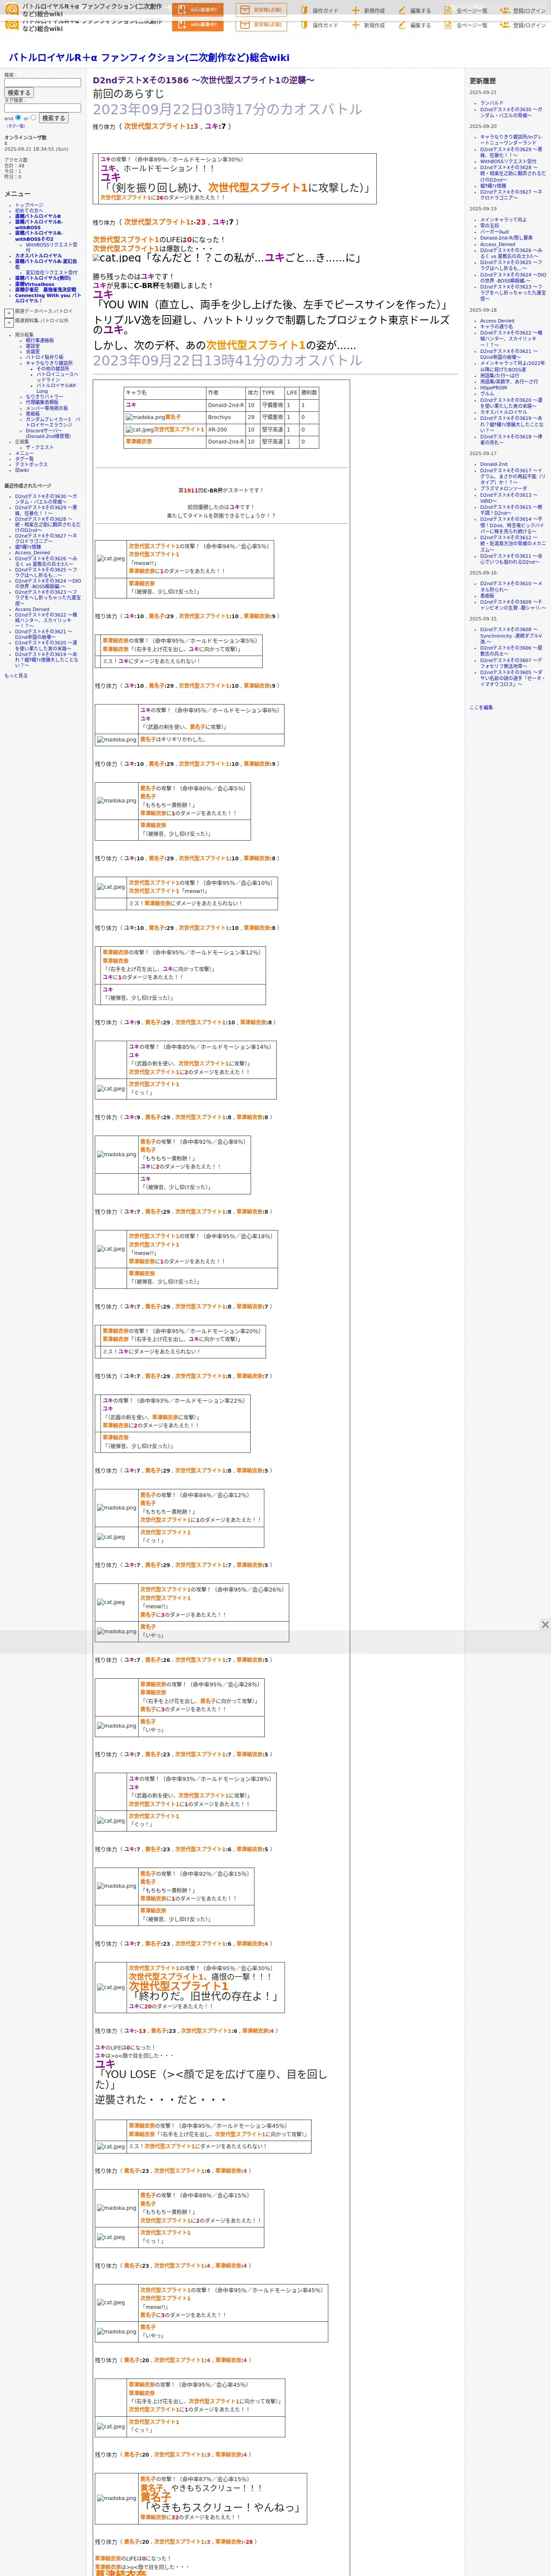Open バーガー0ω0 in the 更新履歴 list
Viewport: 551px width, 2576px height.
coord(494,232)
